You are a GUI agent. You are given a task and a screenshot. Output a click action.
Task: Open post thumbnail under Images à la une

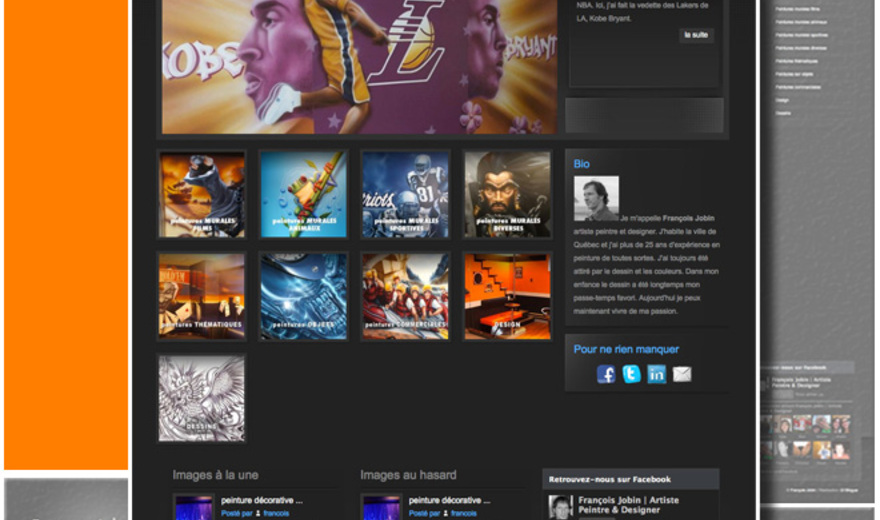tap(194, 507)
